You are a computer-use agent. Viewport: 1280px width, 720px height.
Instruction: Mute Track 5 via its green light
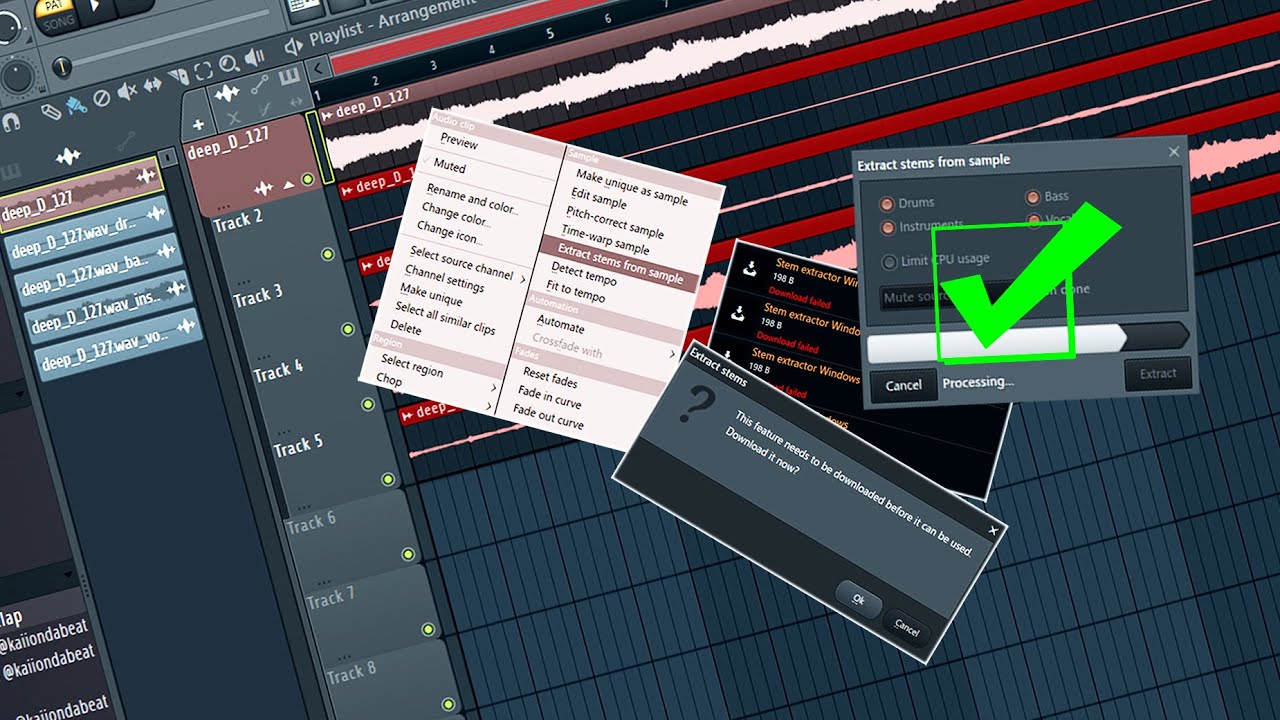[x=388, y=479]
